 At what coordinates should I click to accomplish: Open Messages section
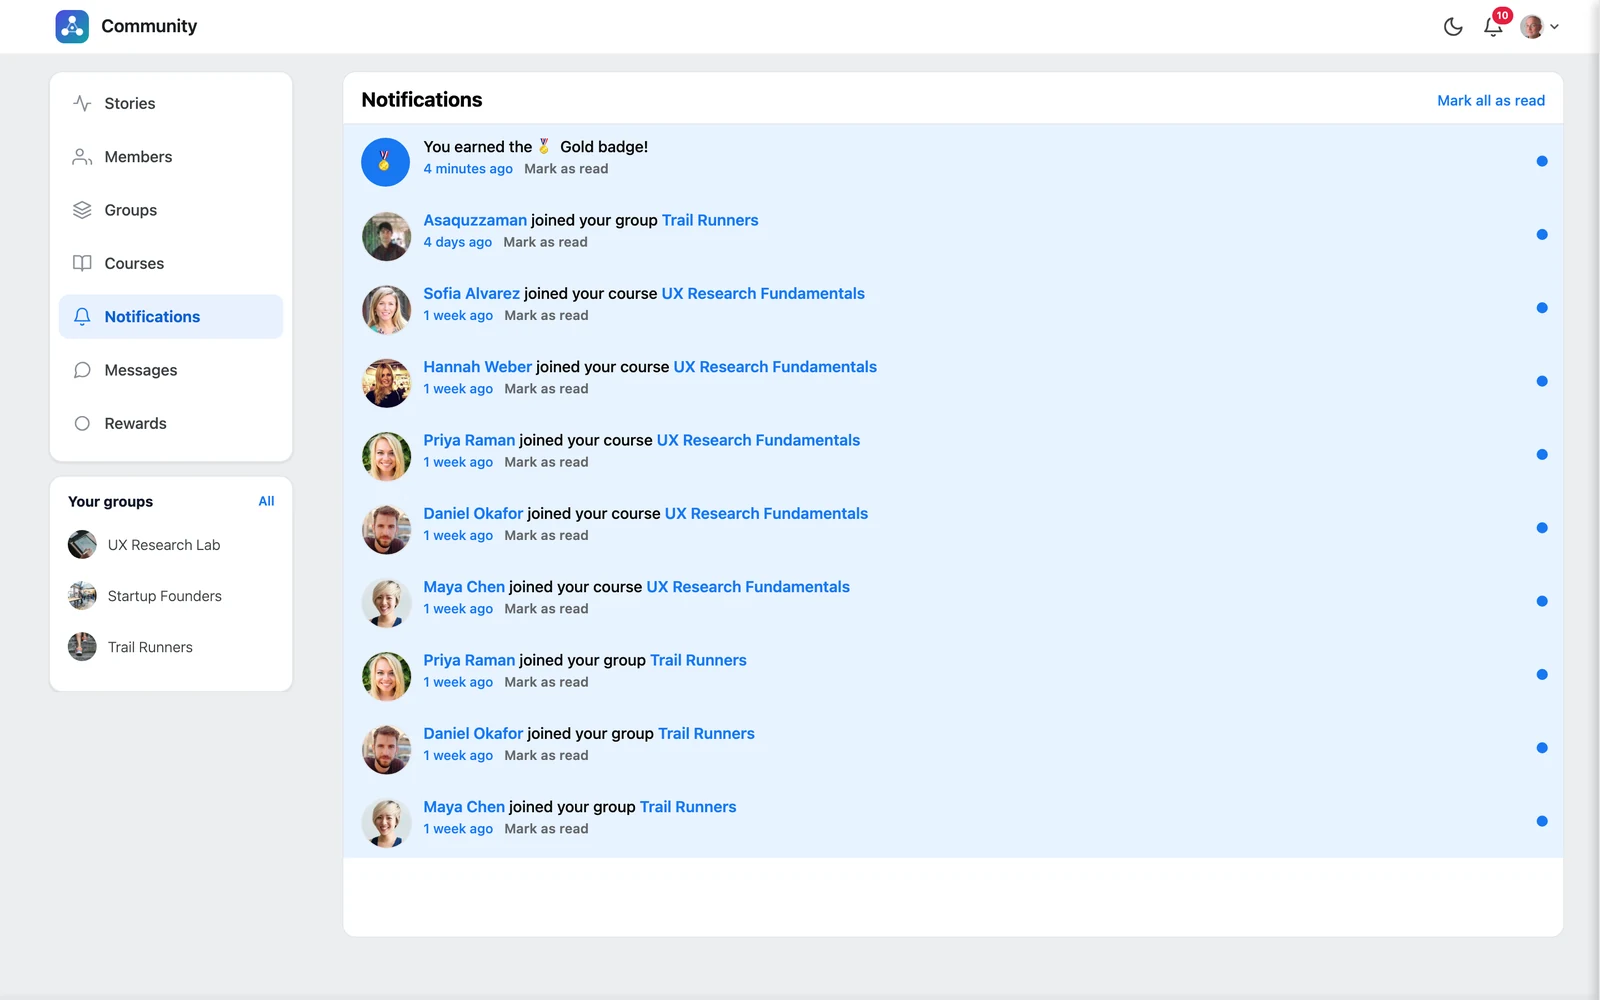point(171,370)
